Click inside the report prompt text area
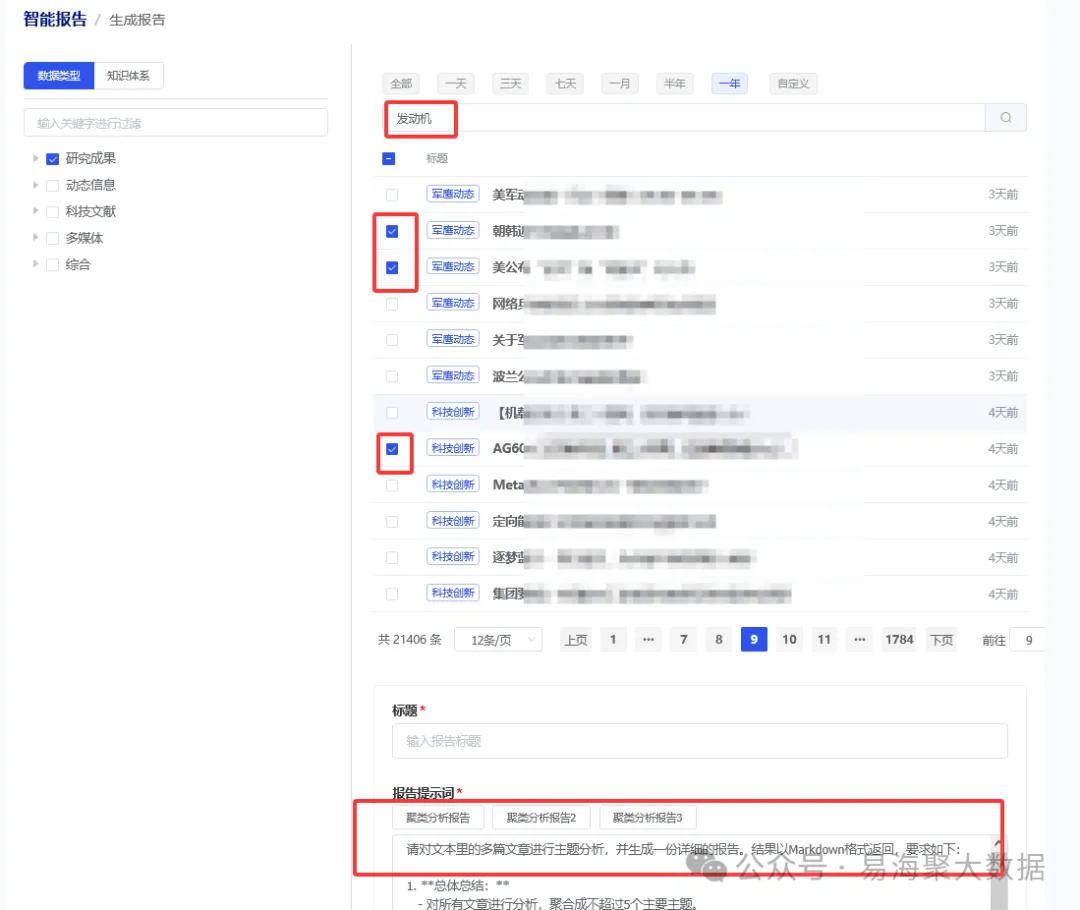1080x910 pixels. click(x=692, y=872)
